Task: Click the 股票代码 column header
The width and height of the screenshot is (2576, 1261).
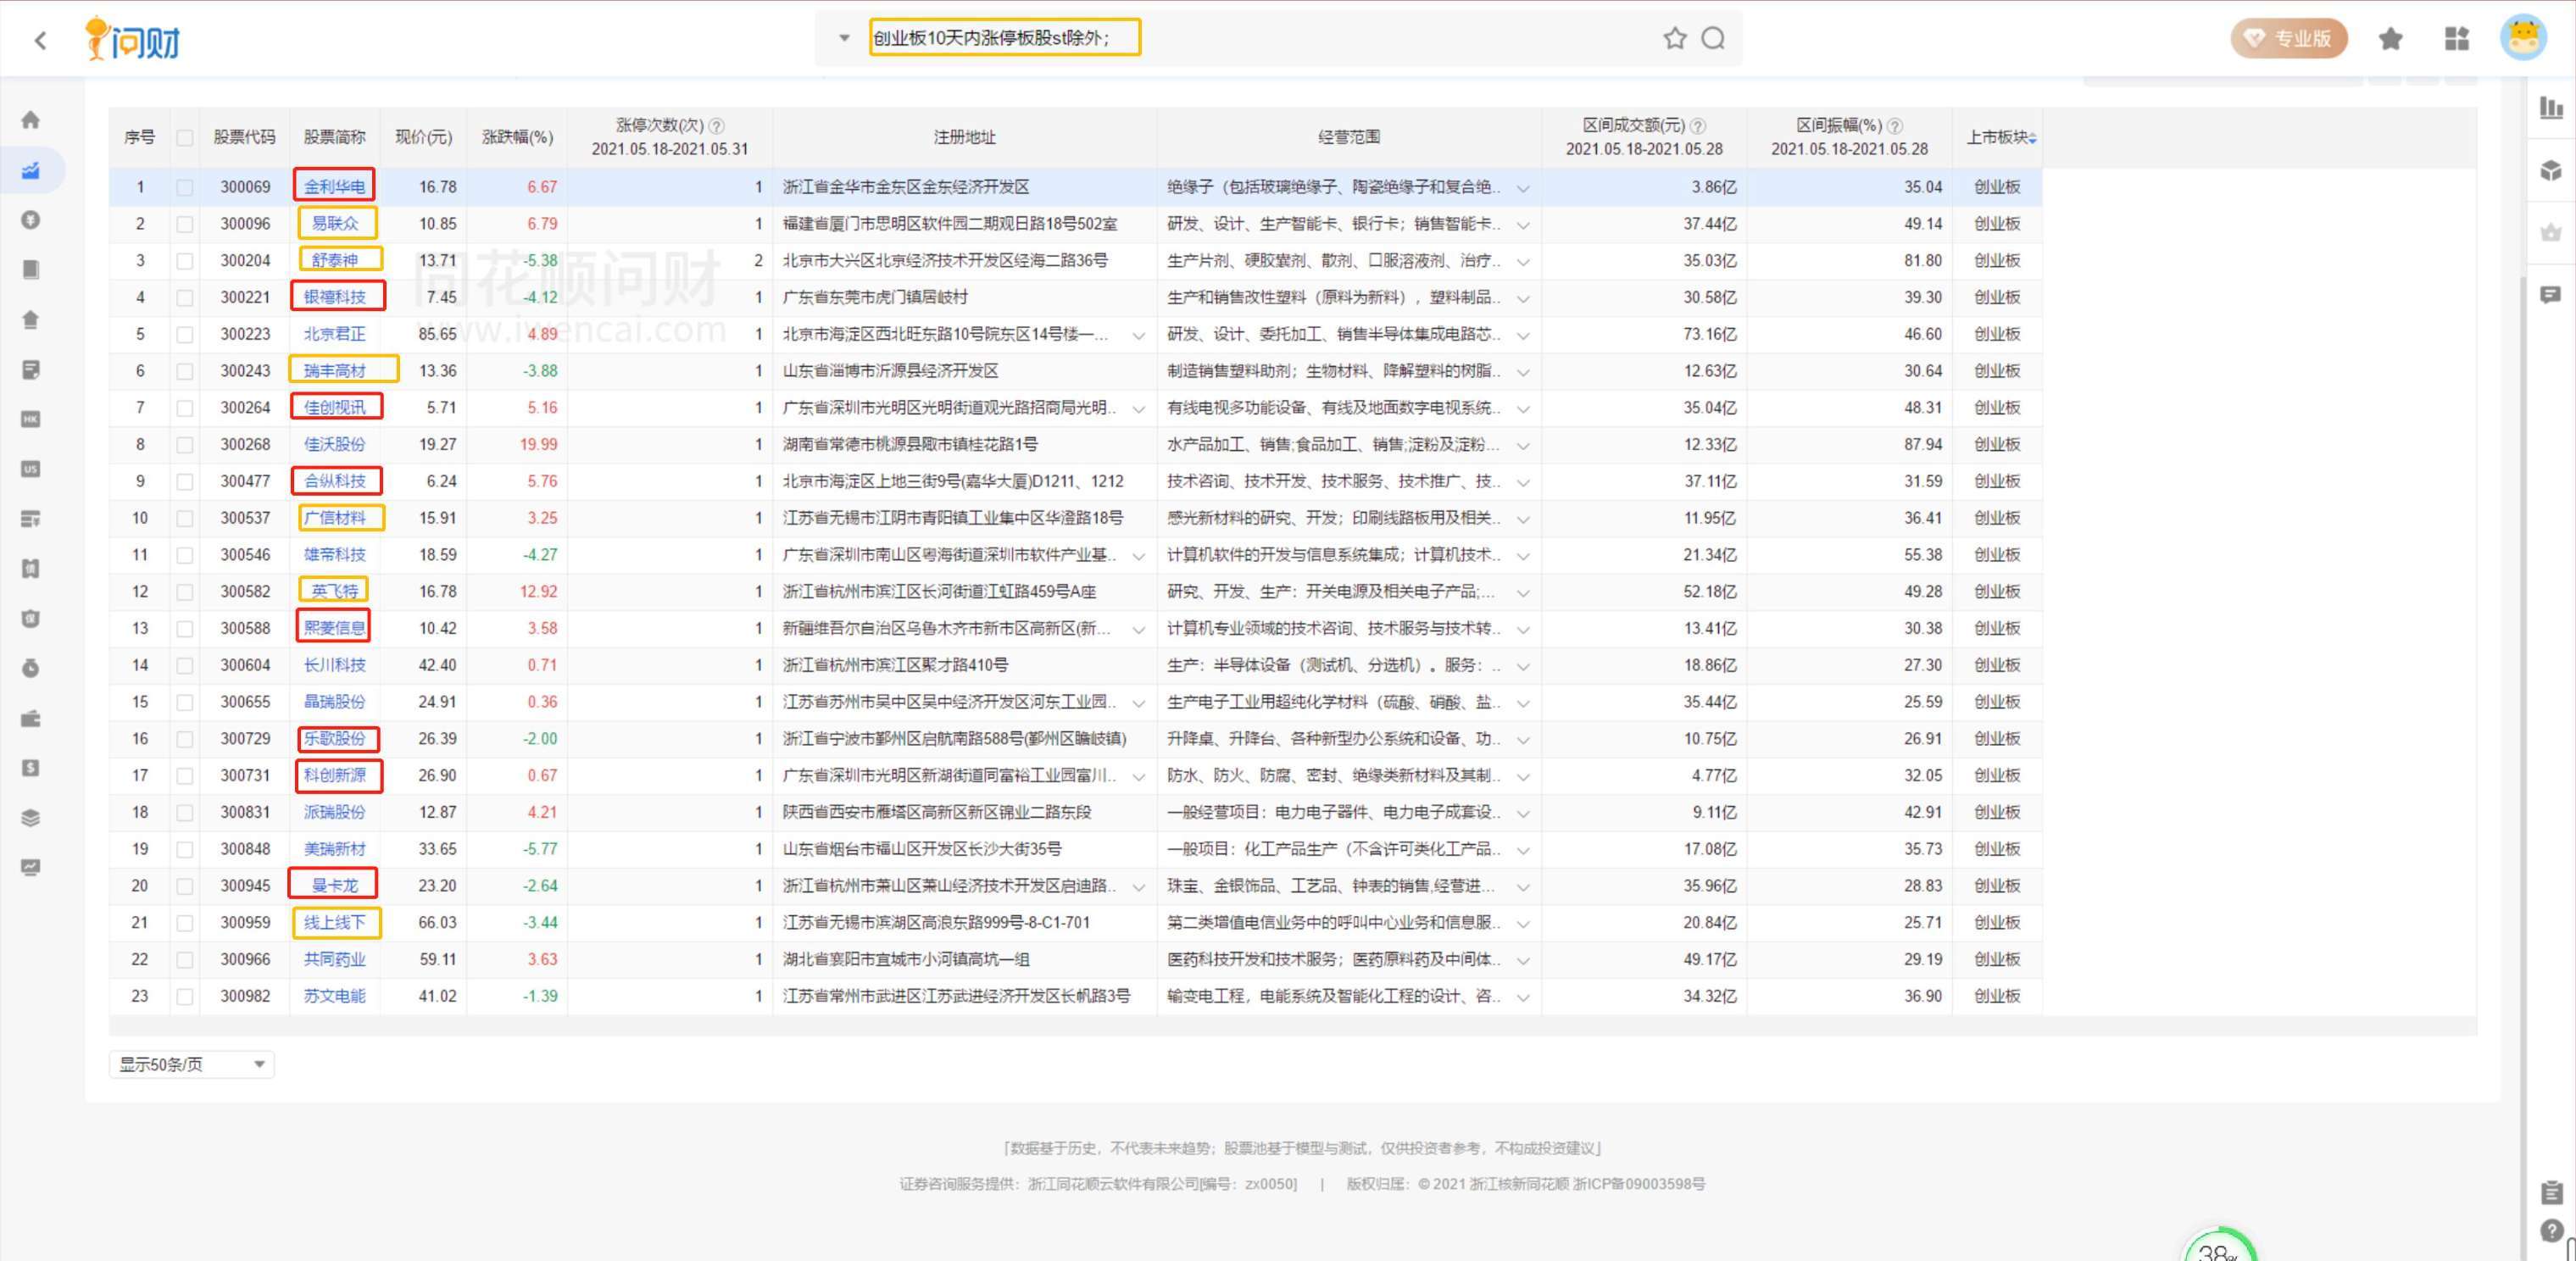Action: (x=244, y=137)
